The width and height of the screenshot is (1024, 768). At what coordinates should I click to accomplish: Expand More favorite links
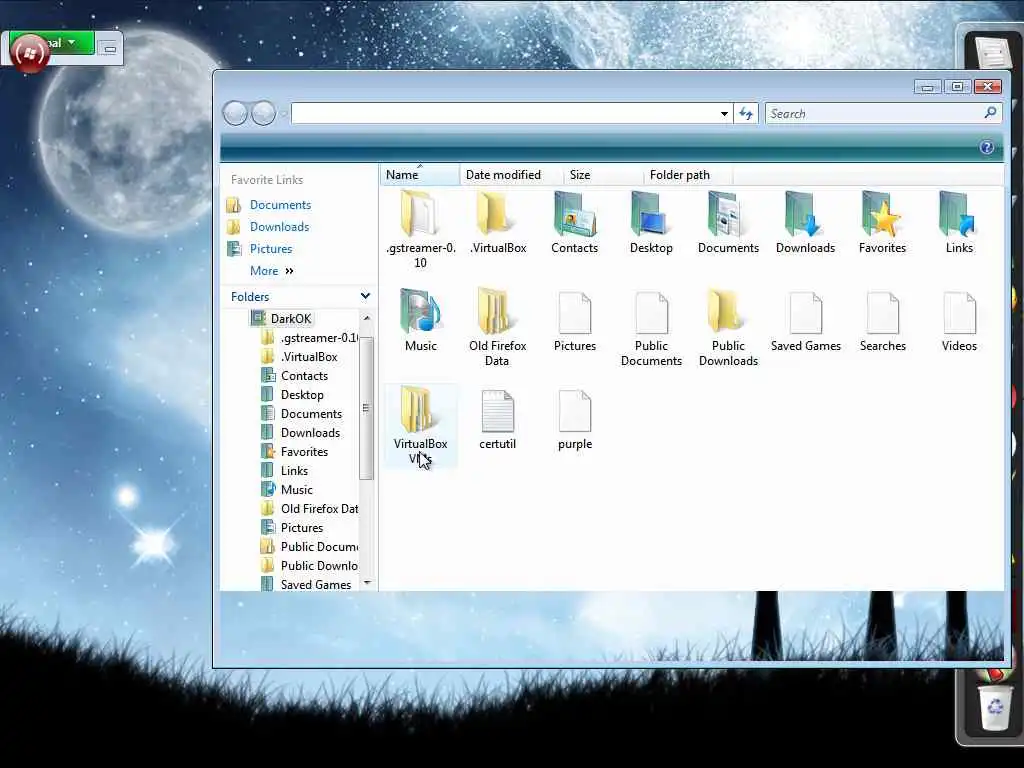tap(272, 270)
